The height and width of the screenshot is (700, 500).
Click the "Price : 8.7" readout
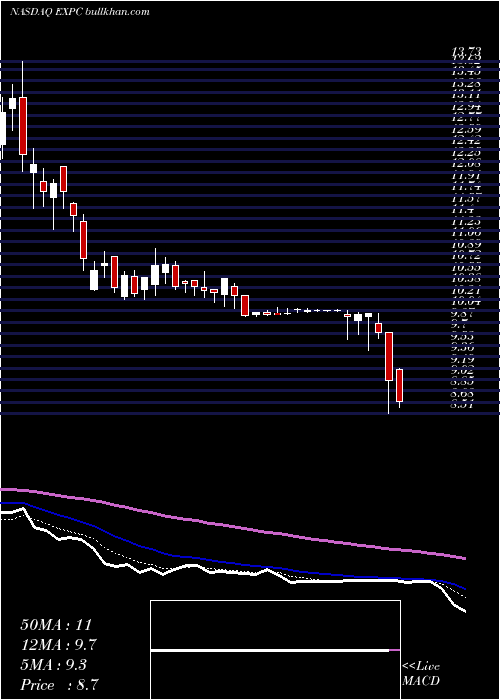[x=59, y=685]
